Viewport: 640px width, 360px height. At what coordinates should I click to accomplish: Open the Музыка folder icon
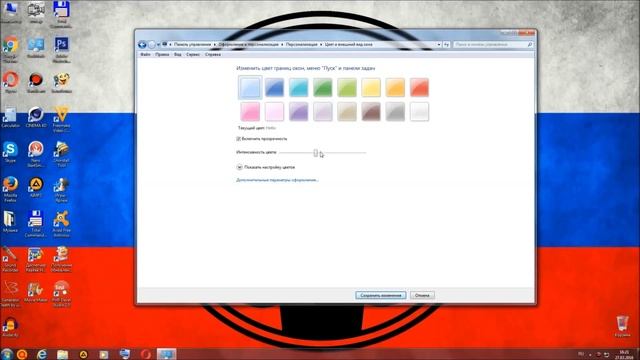[10, 222]
